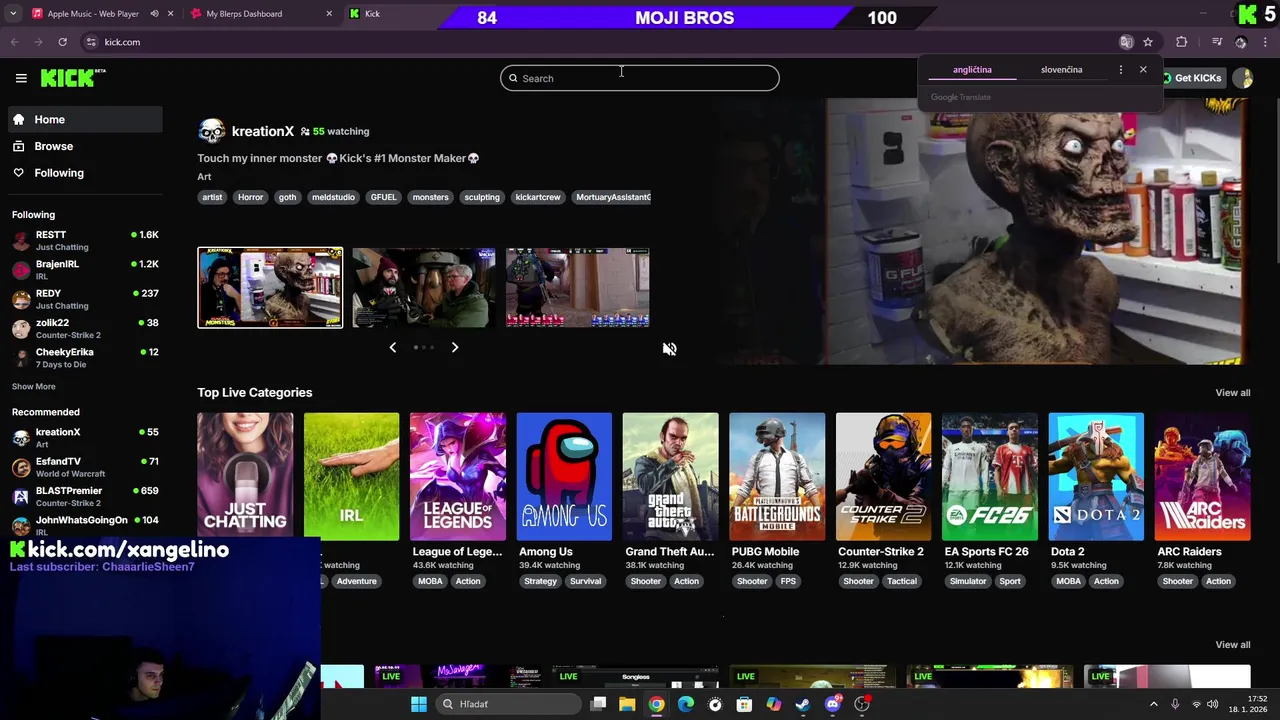Image resolution: width=1280 pixels, height=720 pixels.
Task: Open RESTT in Following list
Action: (x=85, y=240)
